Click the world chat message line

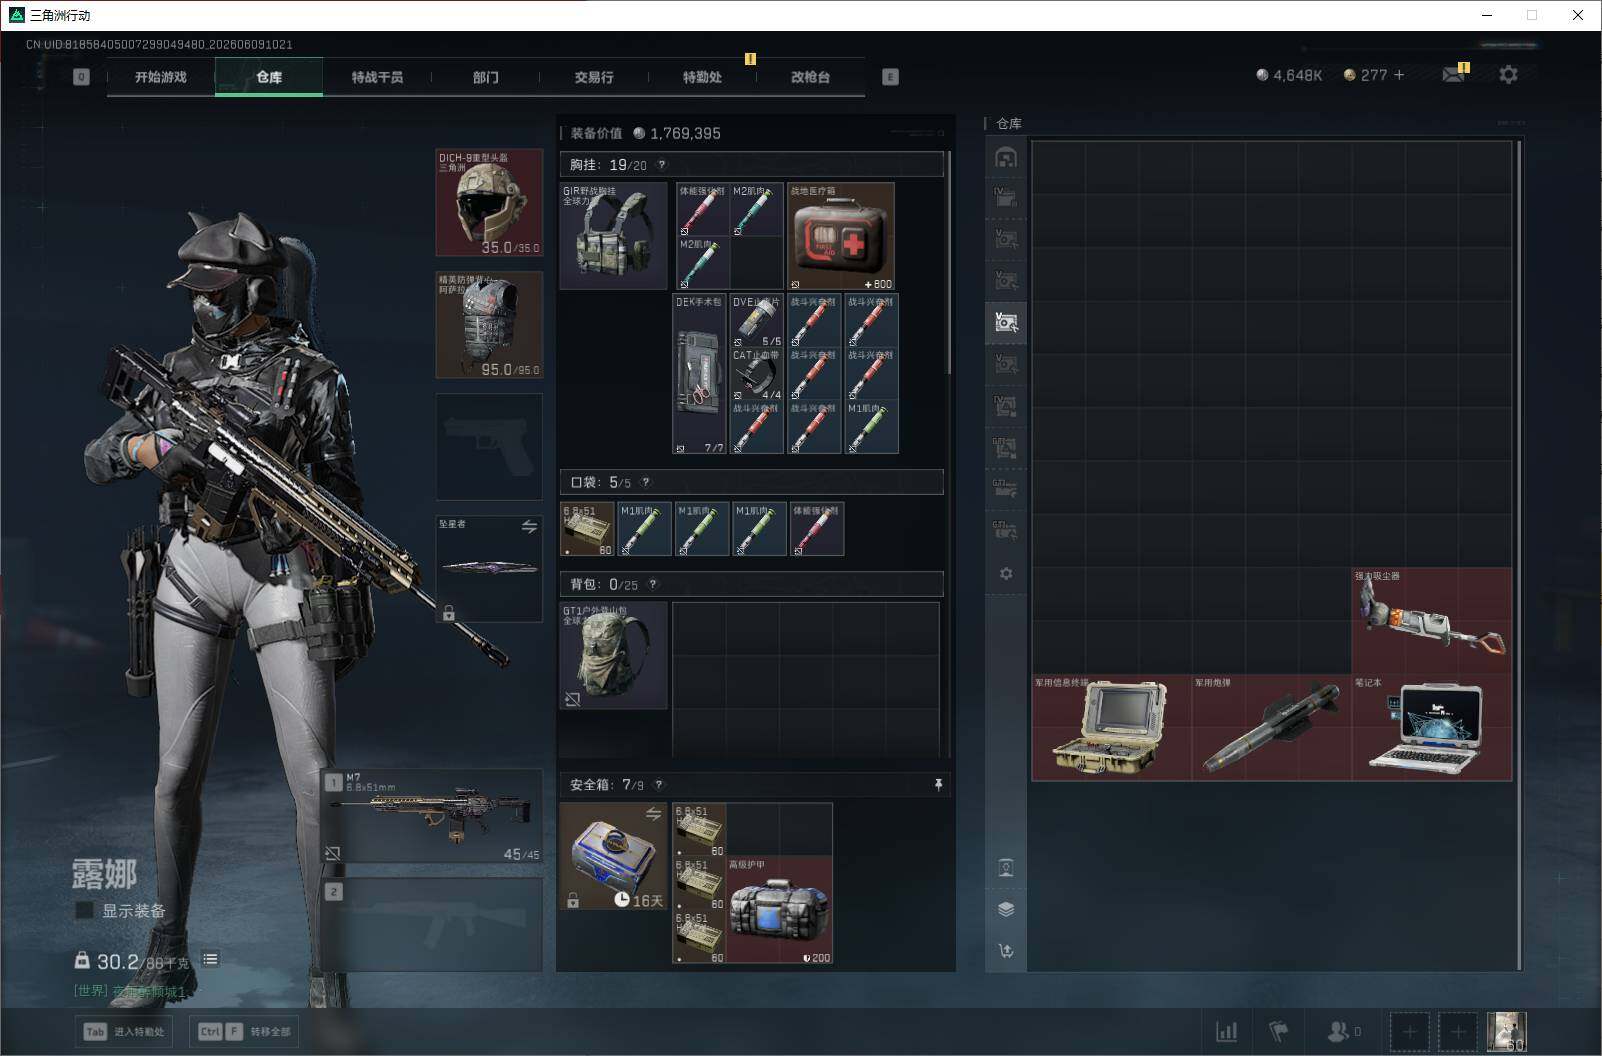pyautogui.click(x=130, y=991)
